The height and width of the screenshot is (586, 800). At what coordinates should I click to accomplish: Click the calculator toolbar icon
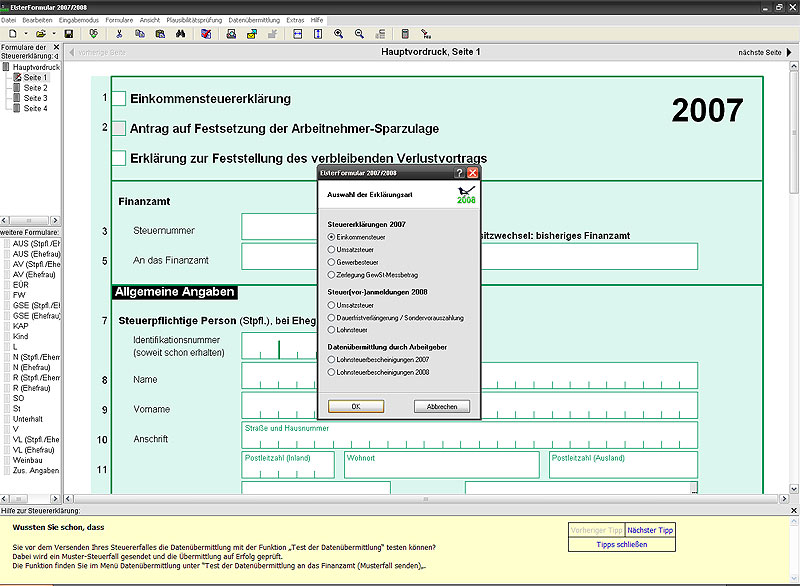405,34
